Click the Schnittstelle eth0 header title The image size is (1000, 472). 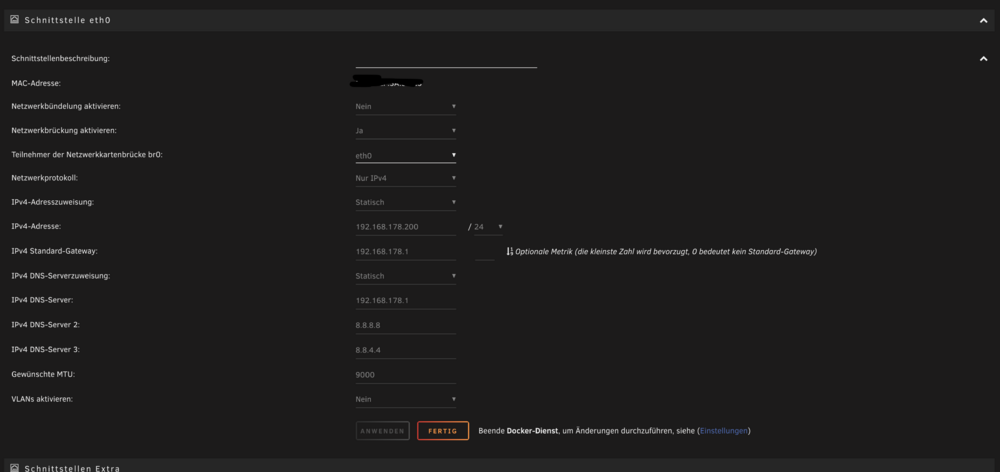pyautogui.click(x=68, y=20)
